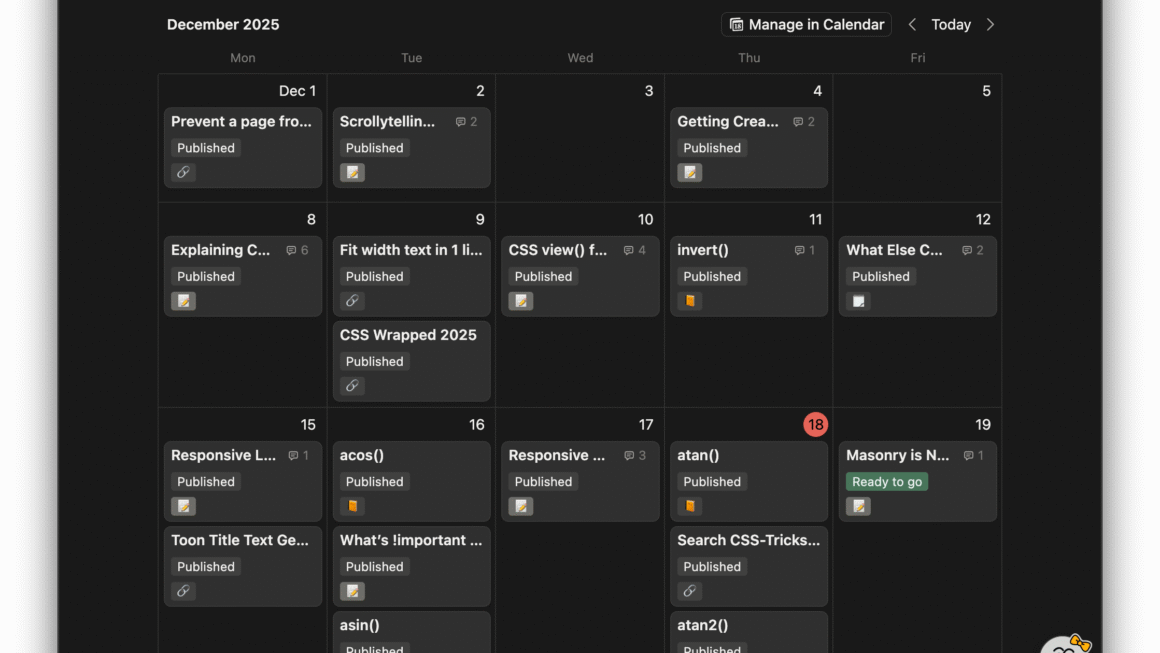This screenshot has height=653, width=1160.
Task: Click comment bubble icon on Scrollytelling card
Action: (460, 122)
